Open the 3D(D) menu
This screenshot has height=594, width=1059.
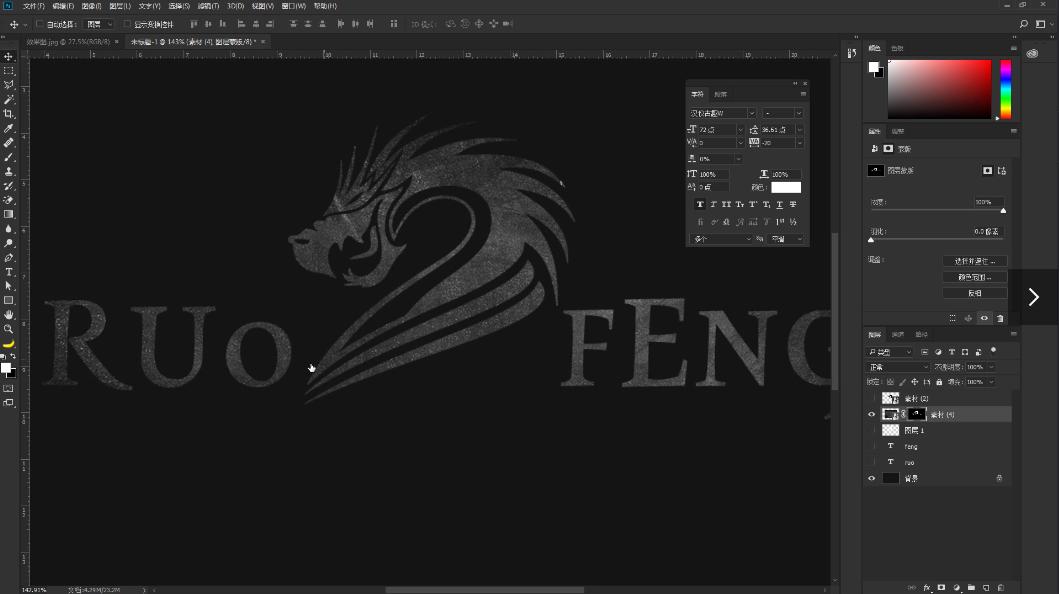pyautogui.click(x=235, y=6)
